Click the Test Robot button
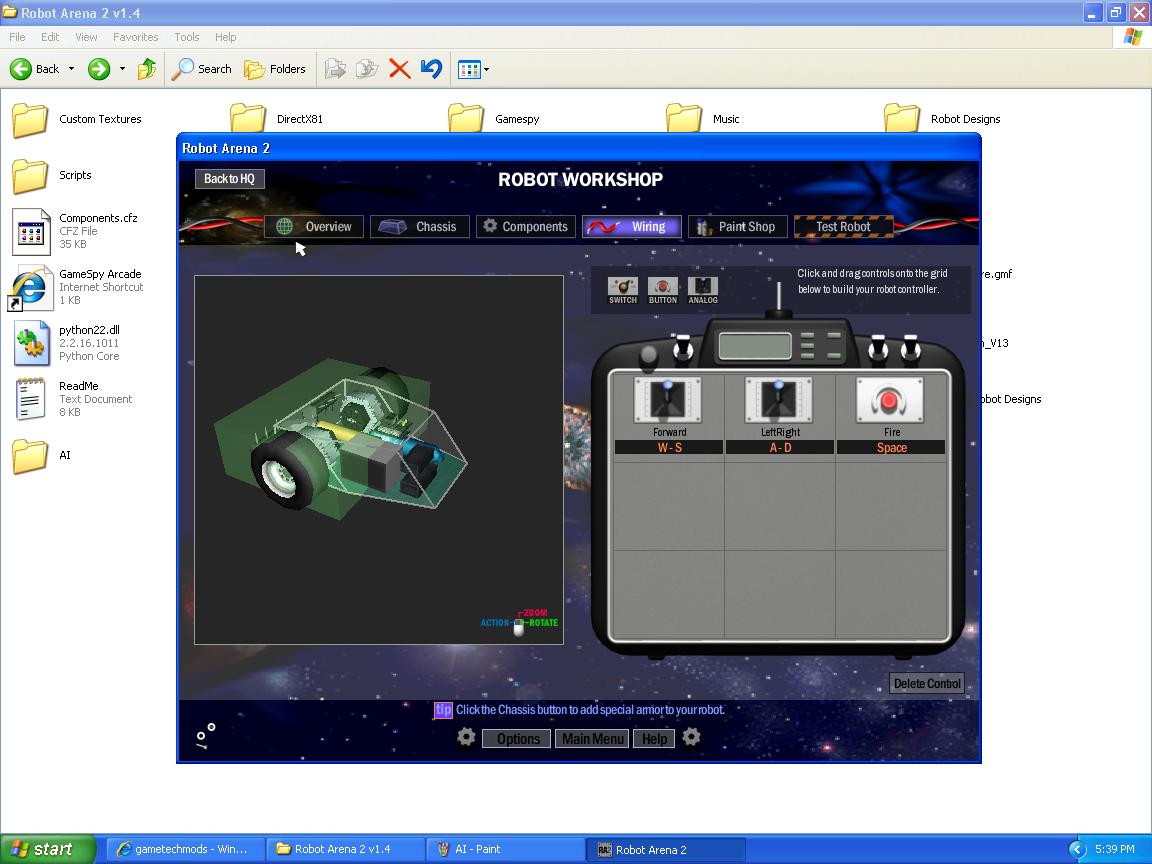1152x864 pixels. (x=843, y=226)
